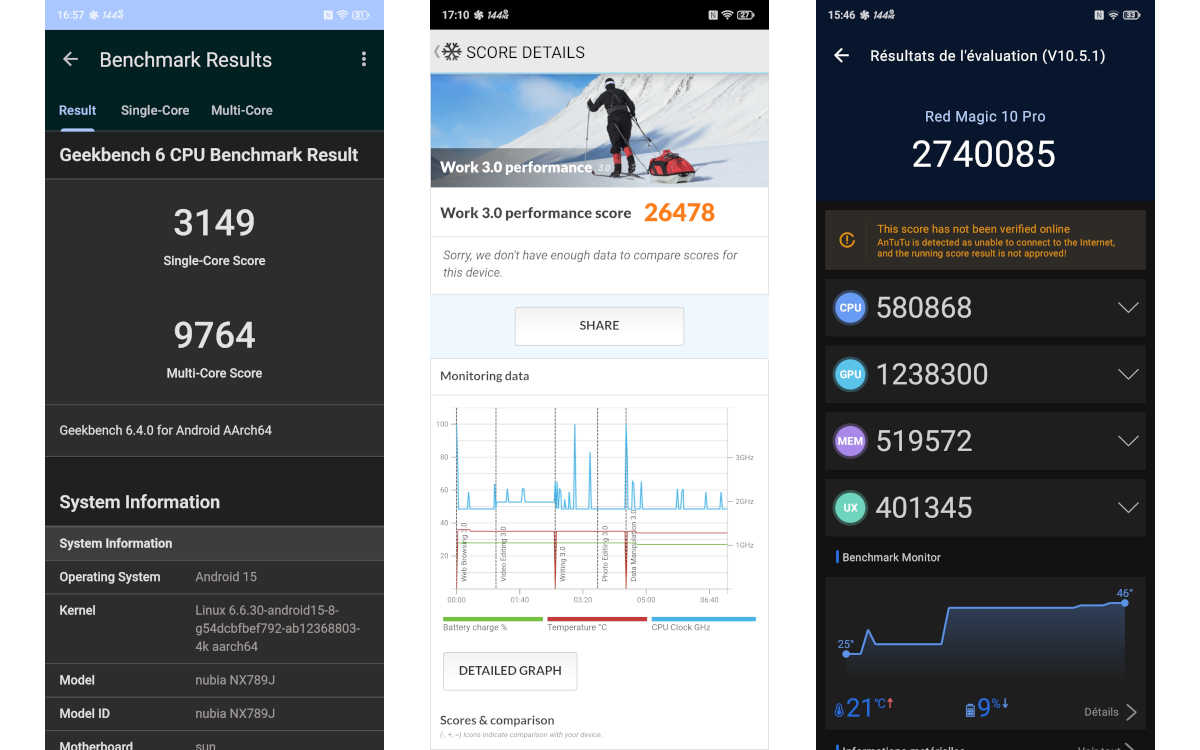Viewport: 1200px width, 750px height.
Task: Tap the thermometer icon in Benchmark Monitor
Action: pyautogui.click(x=839, y=710)
